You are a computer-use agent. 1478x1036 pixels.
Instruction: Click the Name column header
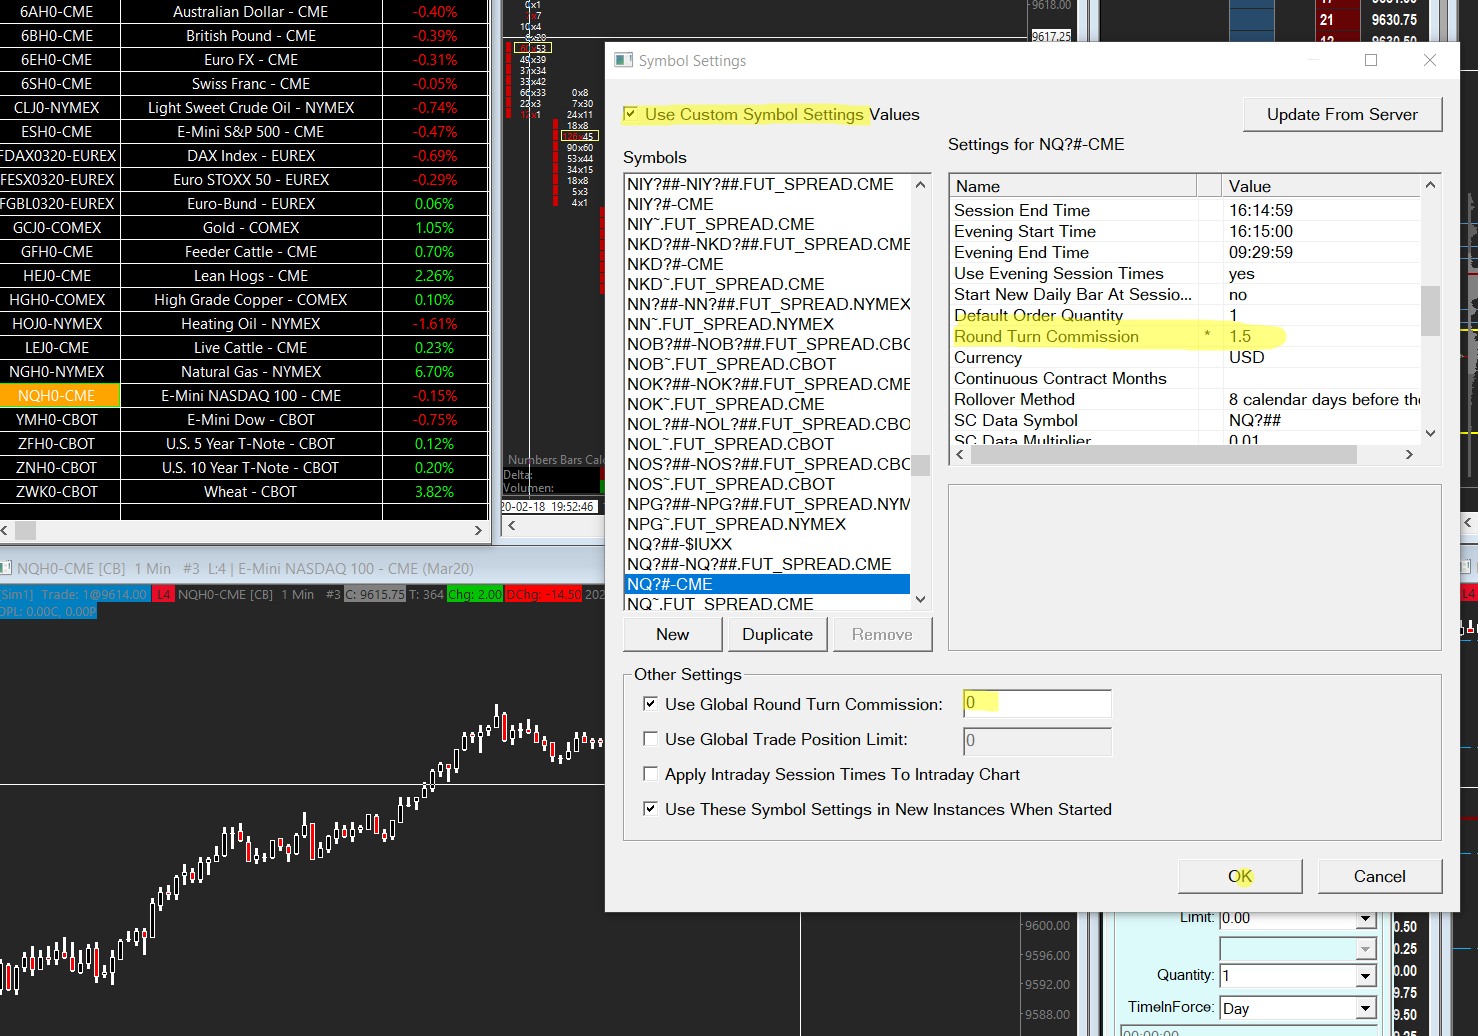[1072, 186]
